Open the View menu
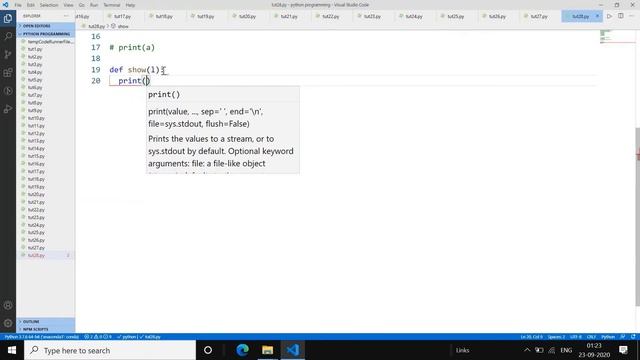The height and width of the screenshot is (360, 640). (69, 5)
